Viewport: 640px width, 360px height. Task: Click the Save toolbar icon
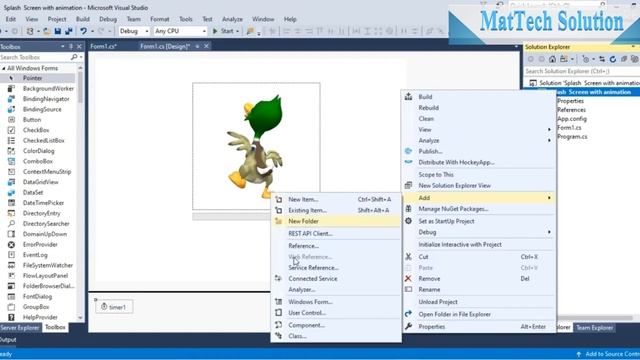[58, 31]
